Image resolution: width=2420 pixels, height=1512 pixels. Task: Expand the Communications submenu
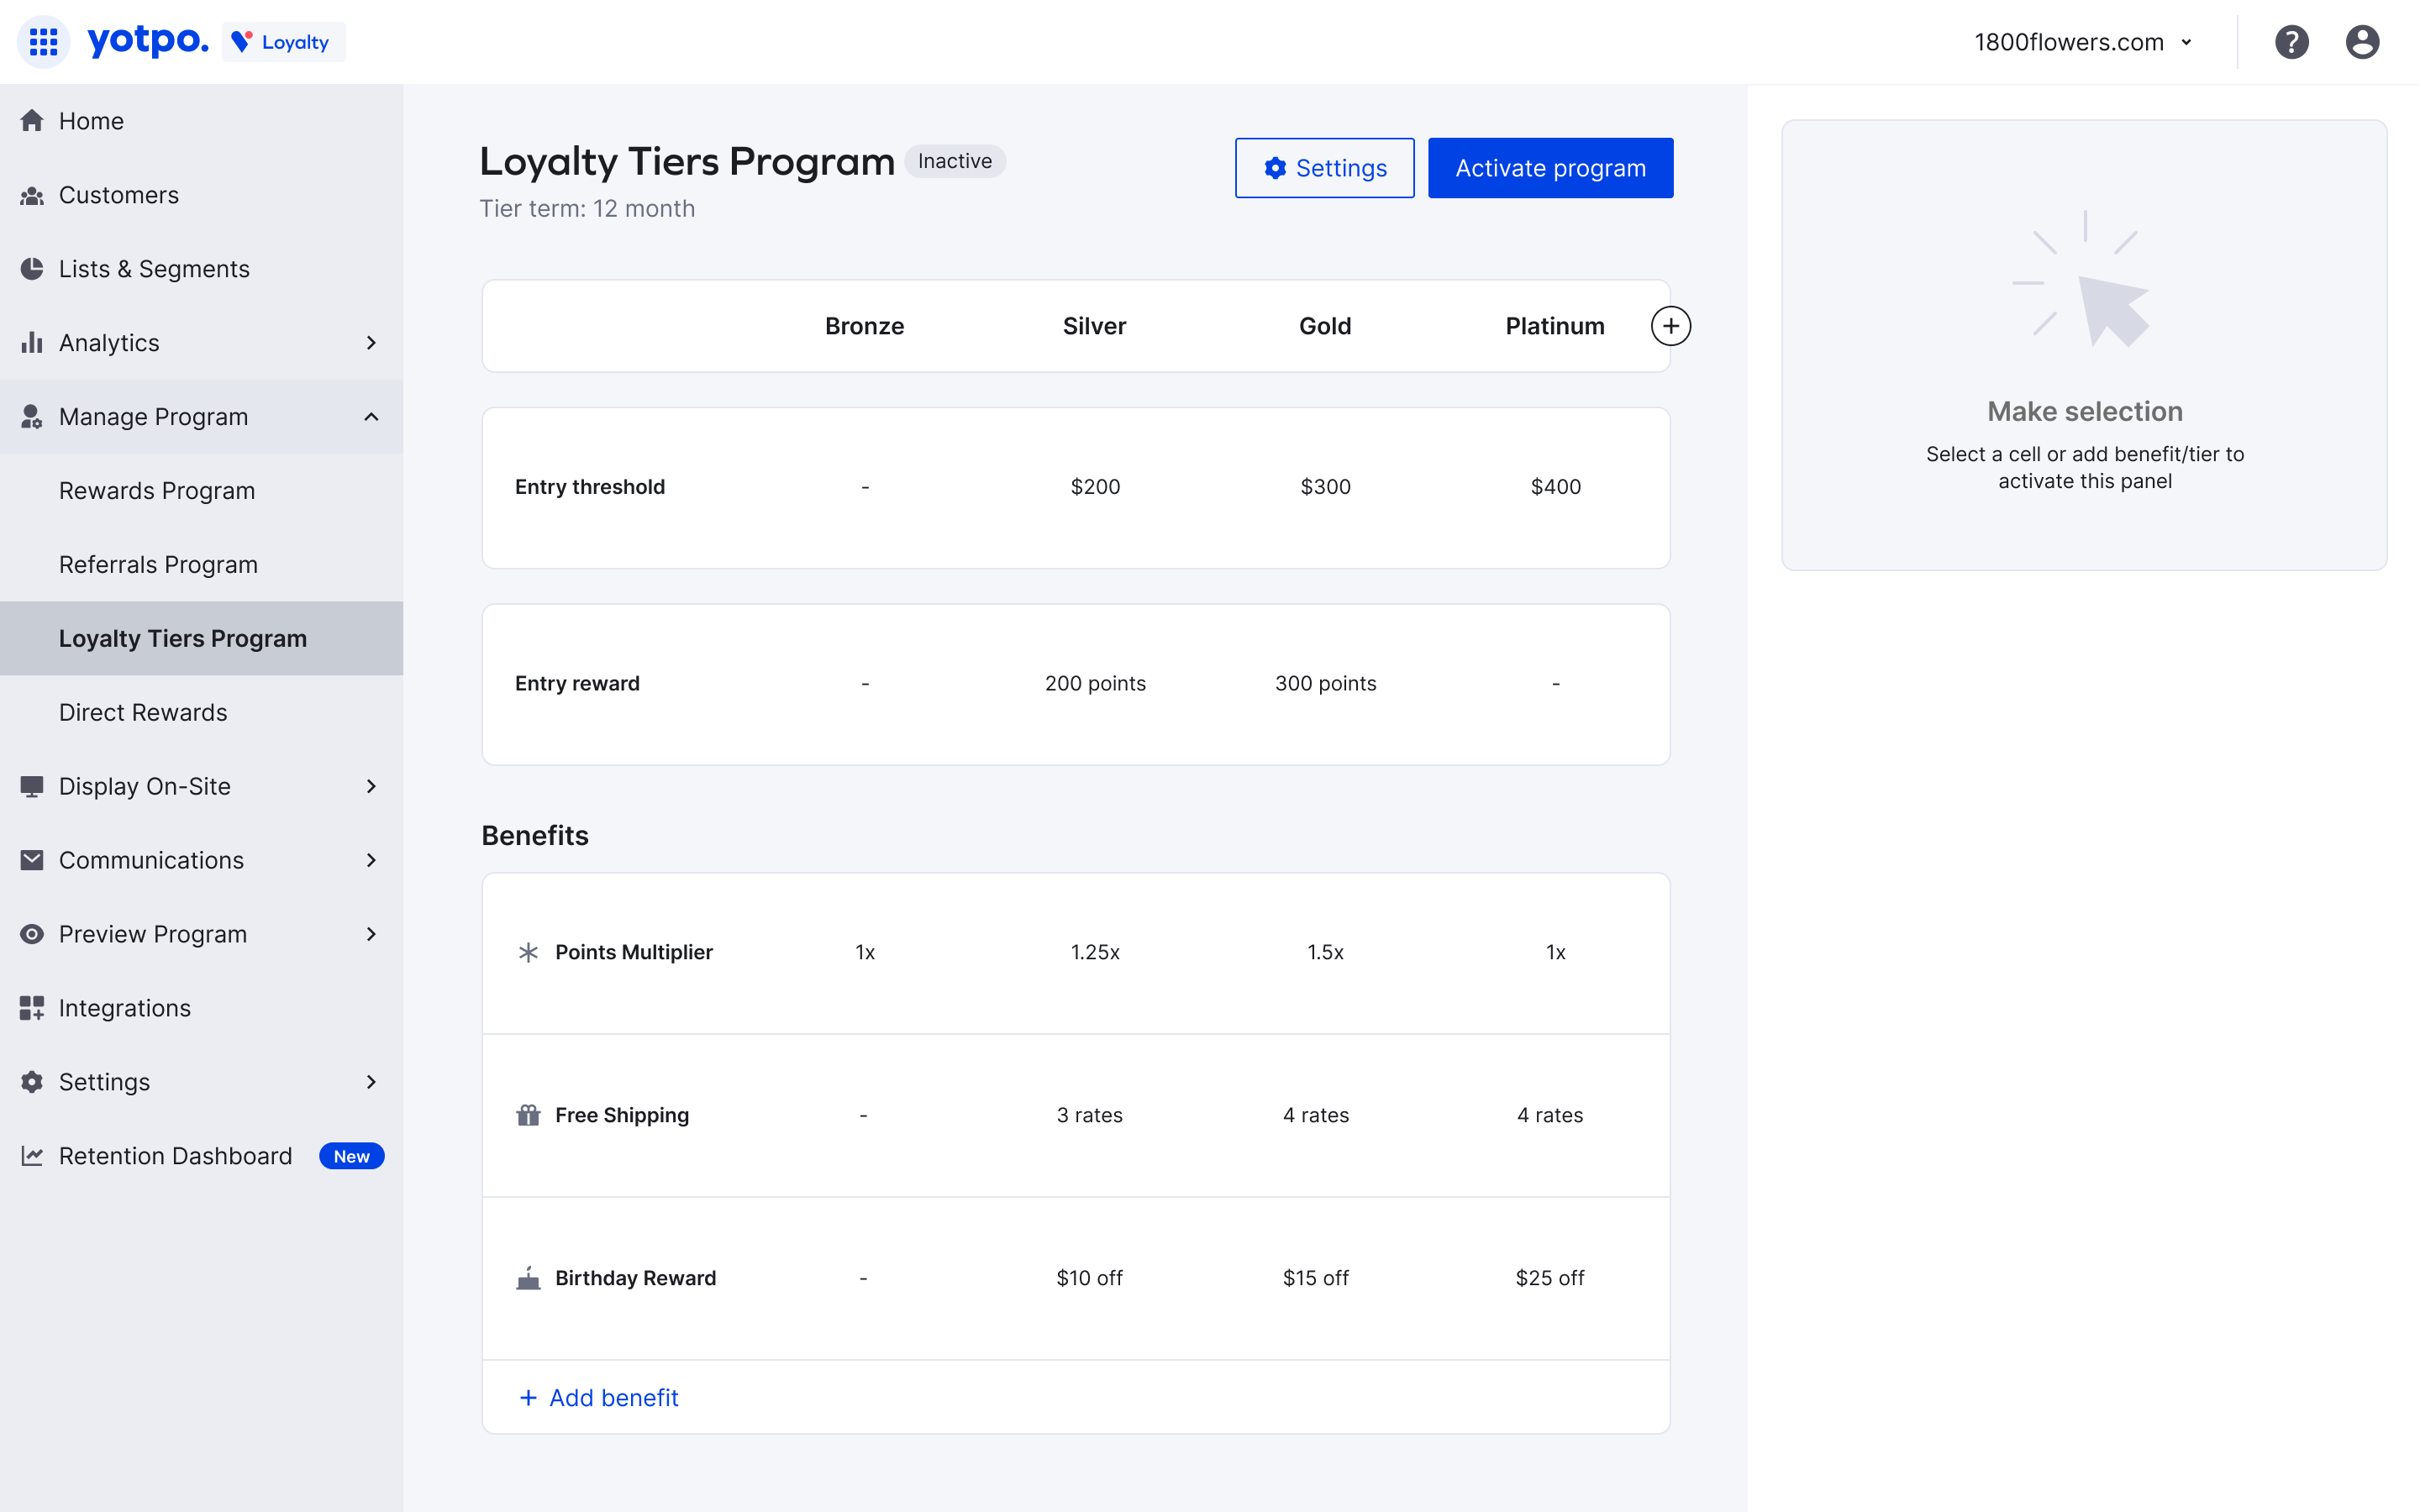pyautogui.click(x=371, y=860)
